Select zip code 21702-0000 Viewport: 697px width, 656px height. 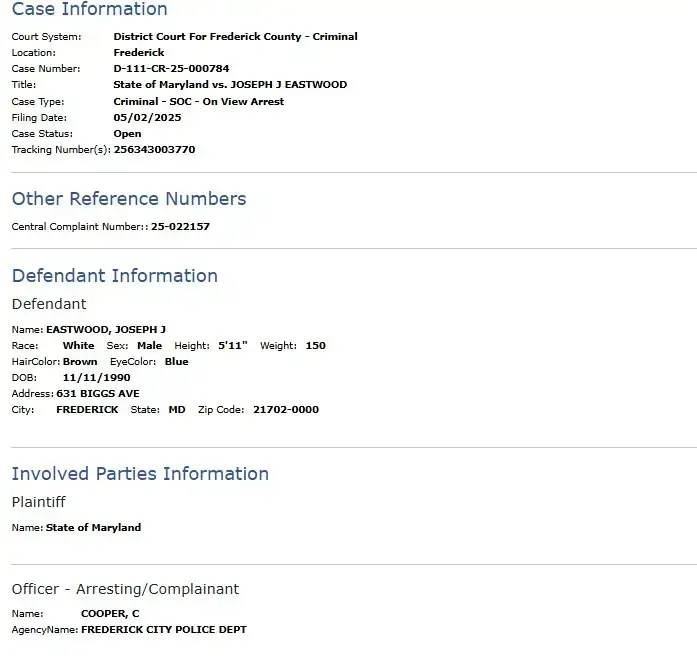pyautogui.click(x=286, y=409)
